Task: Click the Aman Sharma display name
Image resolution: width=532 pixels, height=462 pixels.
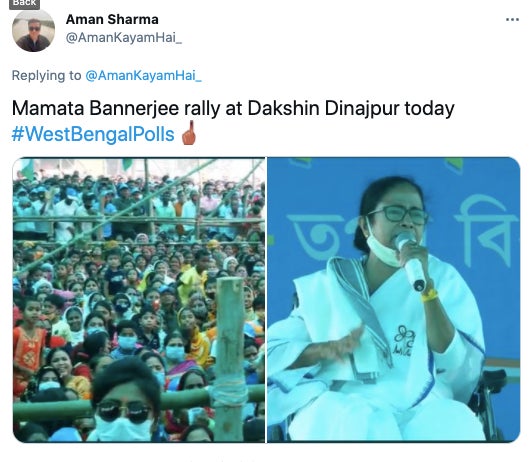Action: coord(112,19)
